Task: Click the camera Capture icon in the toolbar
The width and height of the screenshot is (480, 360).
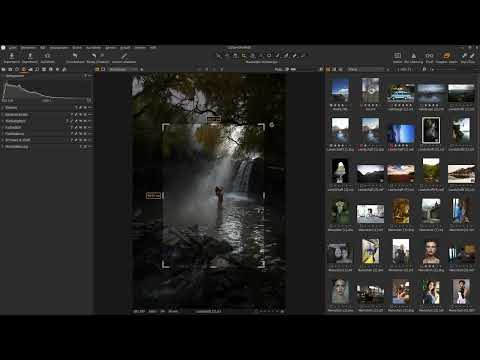Action: coord(47,56)
